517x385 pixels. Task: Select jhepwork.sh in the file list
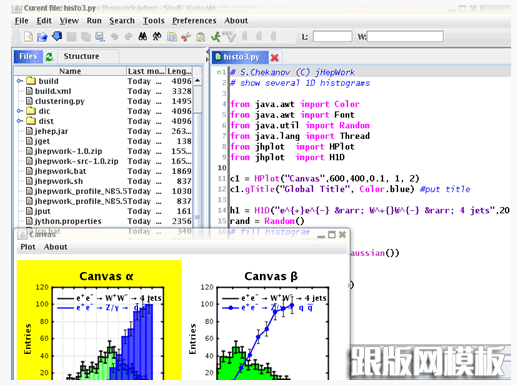[x=59, y=181]
